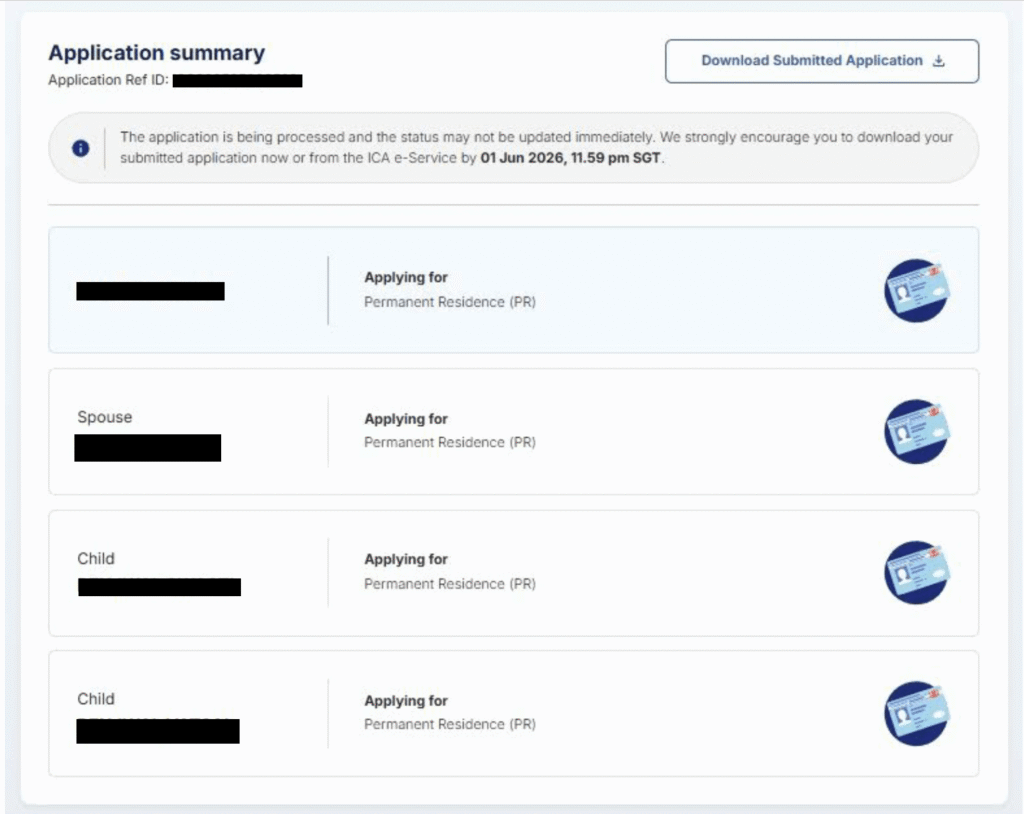This screenshot has width=1024, height=814.
Task: Select the Application summary heading
Action: click(157, 52)
